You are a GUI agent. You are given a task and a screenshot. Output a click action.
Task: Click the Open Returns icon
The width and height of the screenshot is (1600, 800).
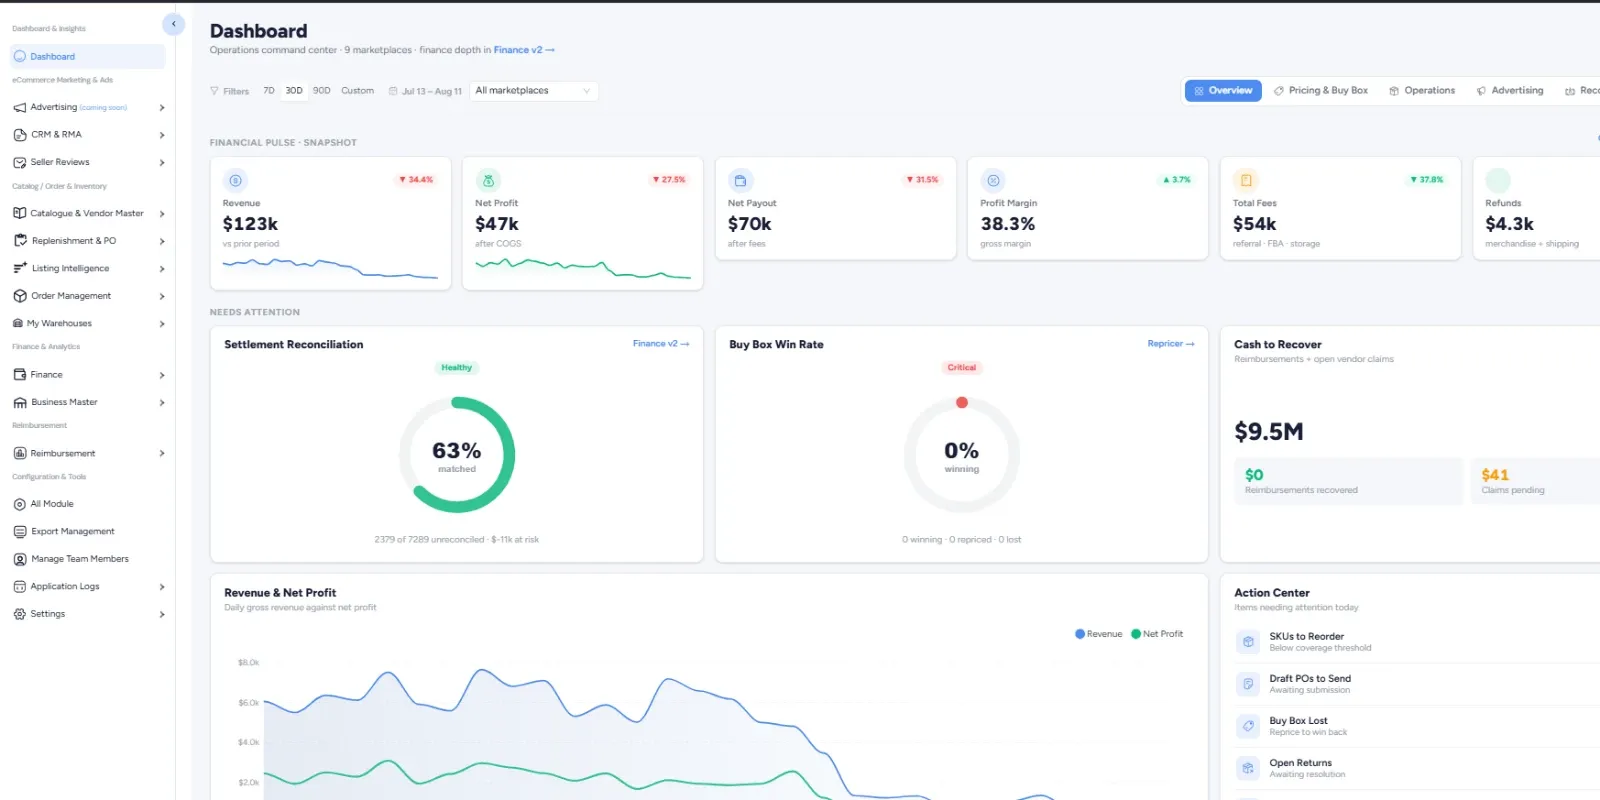click(1248, 768)
